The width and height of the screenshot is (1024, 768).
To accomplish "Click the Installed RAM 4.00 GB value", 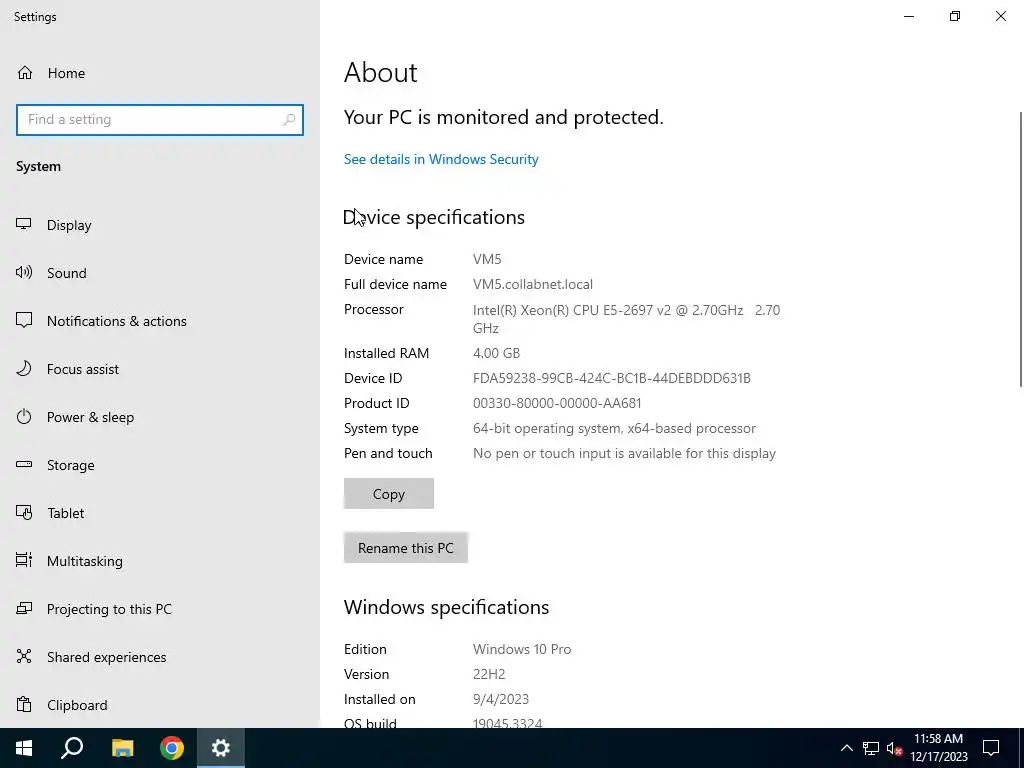I will [496, 353].
